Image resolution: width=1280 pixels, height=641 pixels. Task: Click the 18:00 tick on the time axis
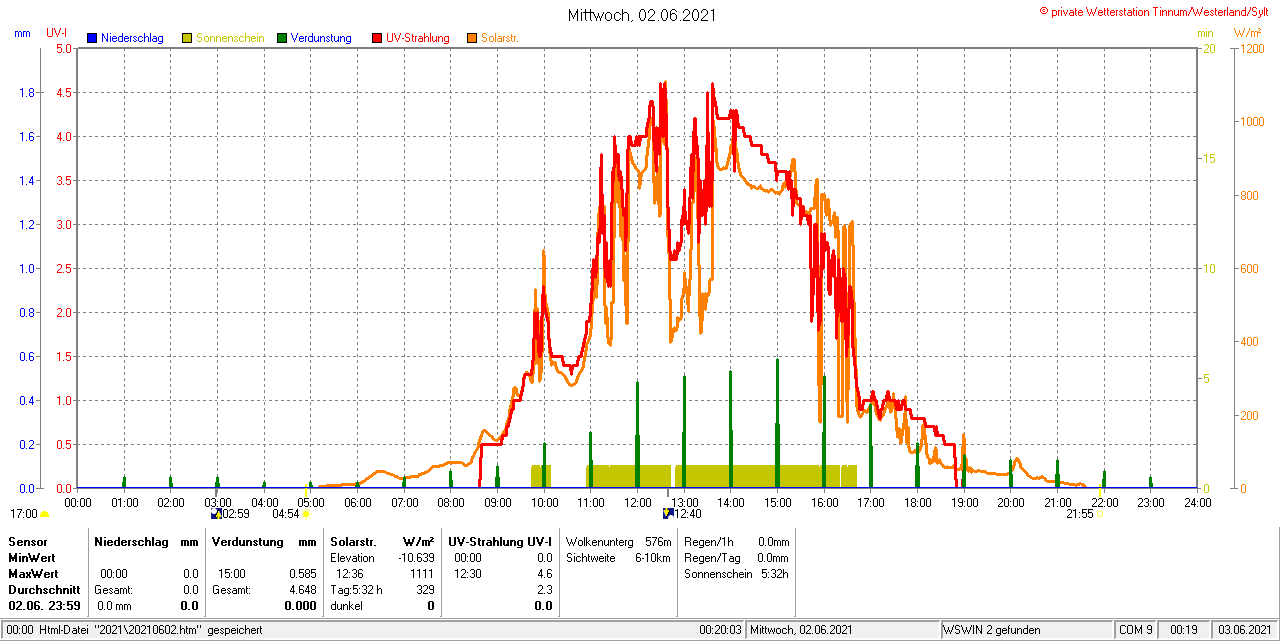coord(917,502)
